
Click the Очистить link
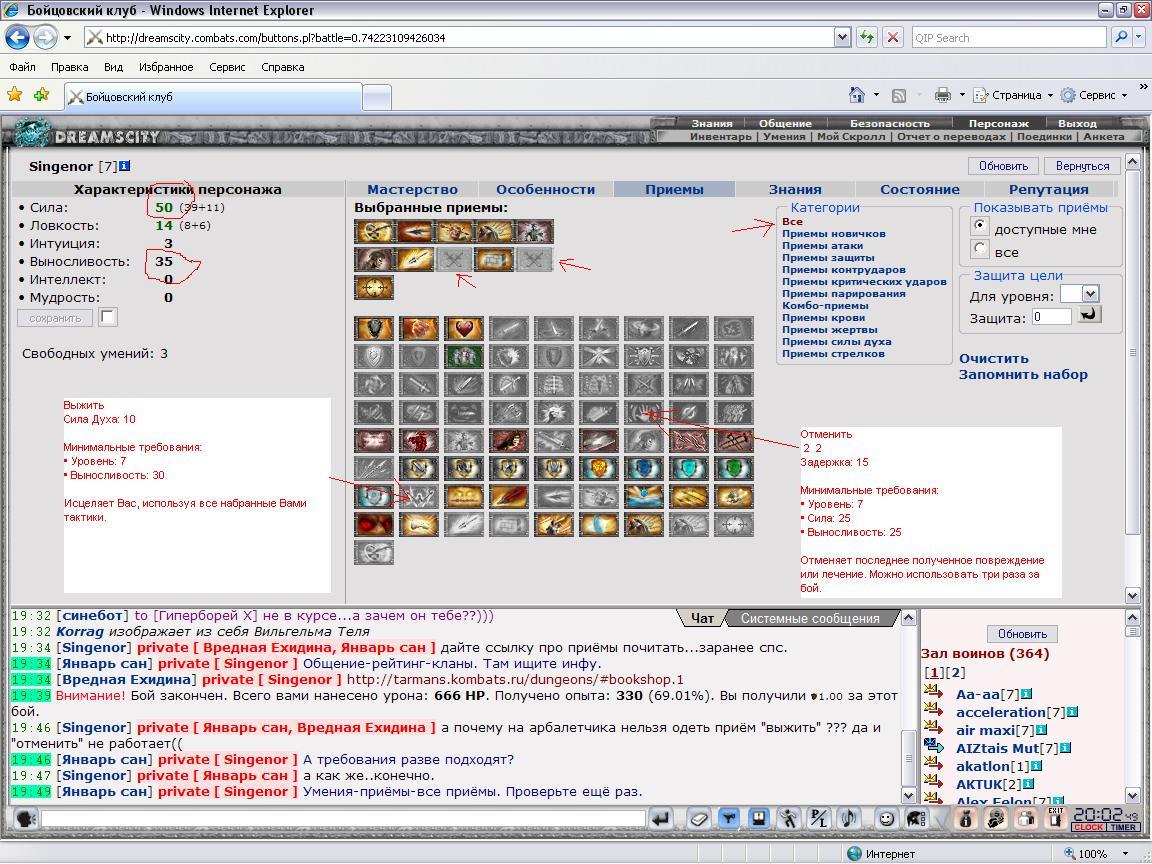(x=993, y=359)
